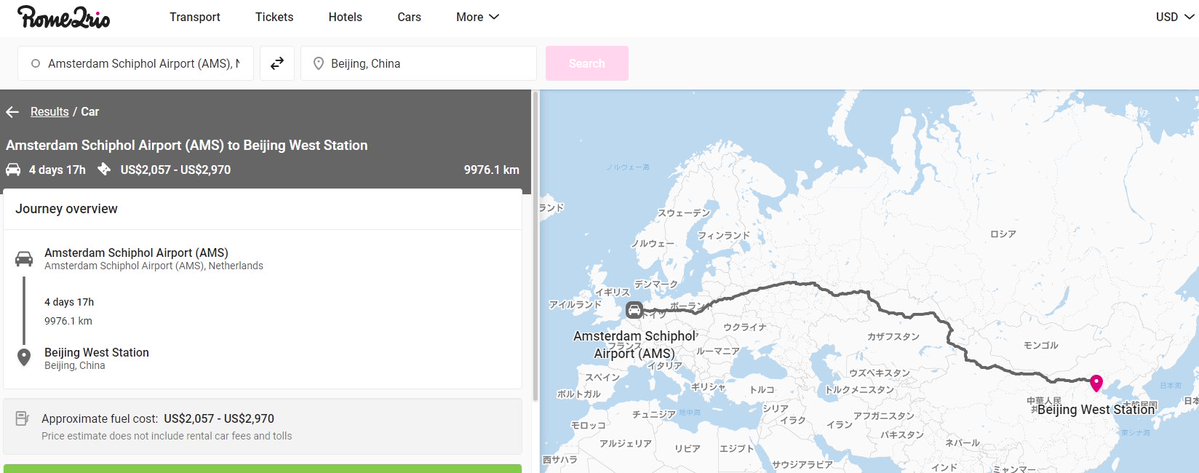
Task: Click the car icon next to 4 days 17h
Action: (x=13, y=170)
